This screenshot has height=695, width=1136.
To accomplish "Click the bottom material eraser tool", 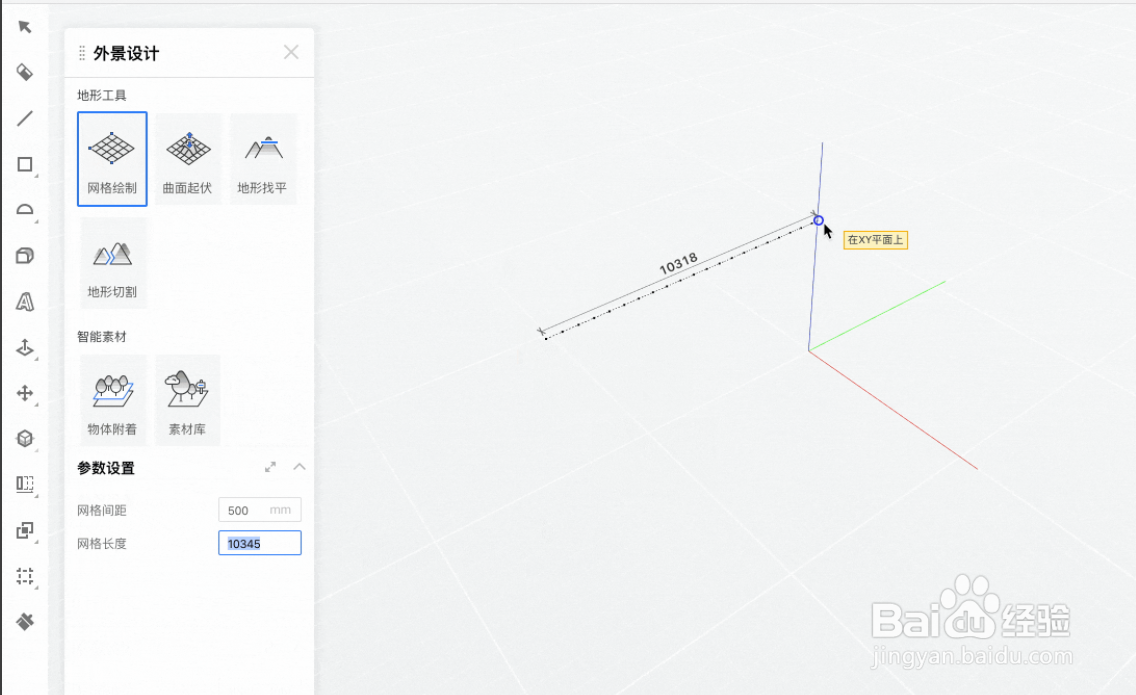I will click(25, 622).
